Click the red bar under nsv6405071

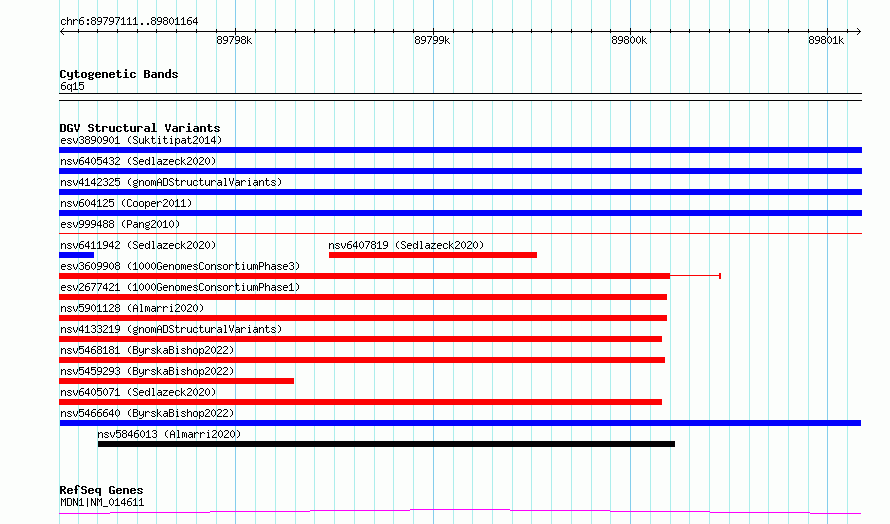360,402
